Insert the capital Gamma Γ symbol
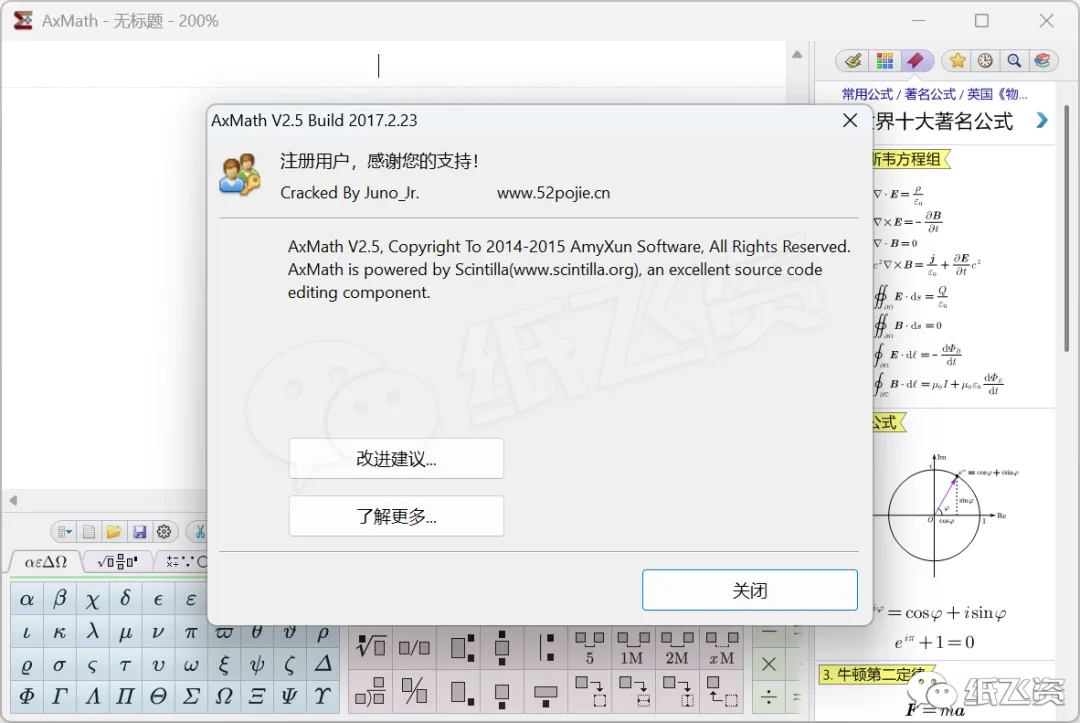The width and height of the screenshot is (1080, 723). tap(60, 696)
